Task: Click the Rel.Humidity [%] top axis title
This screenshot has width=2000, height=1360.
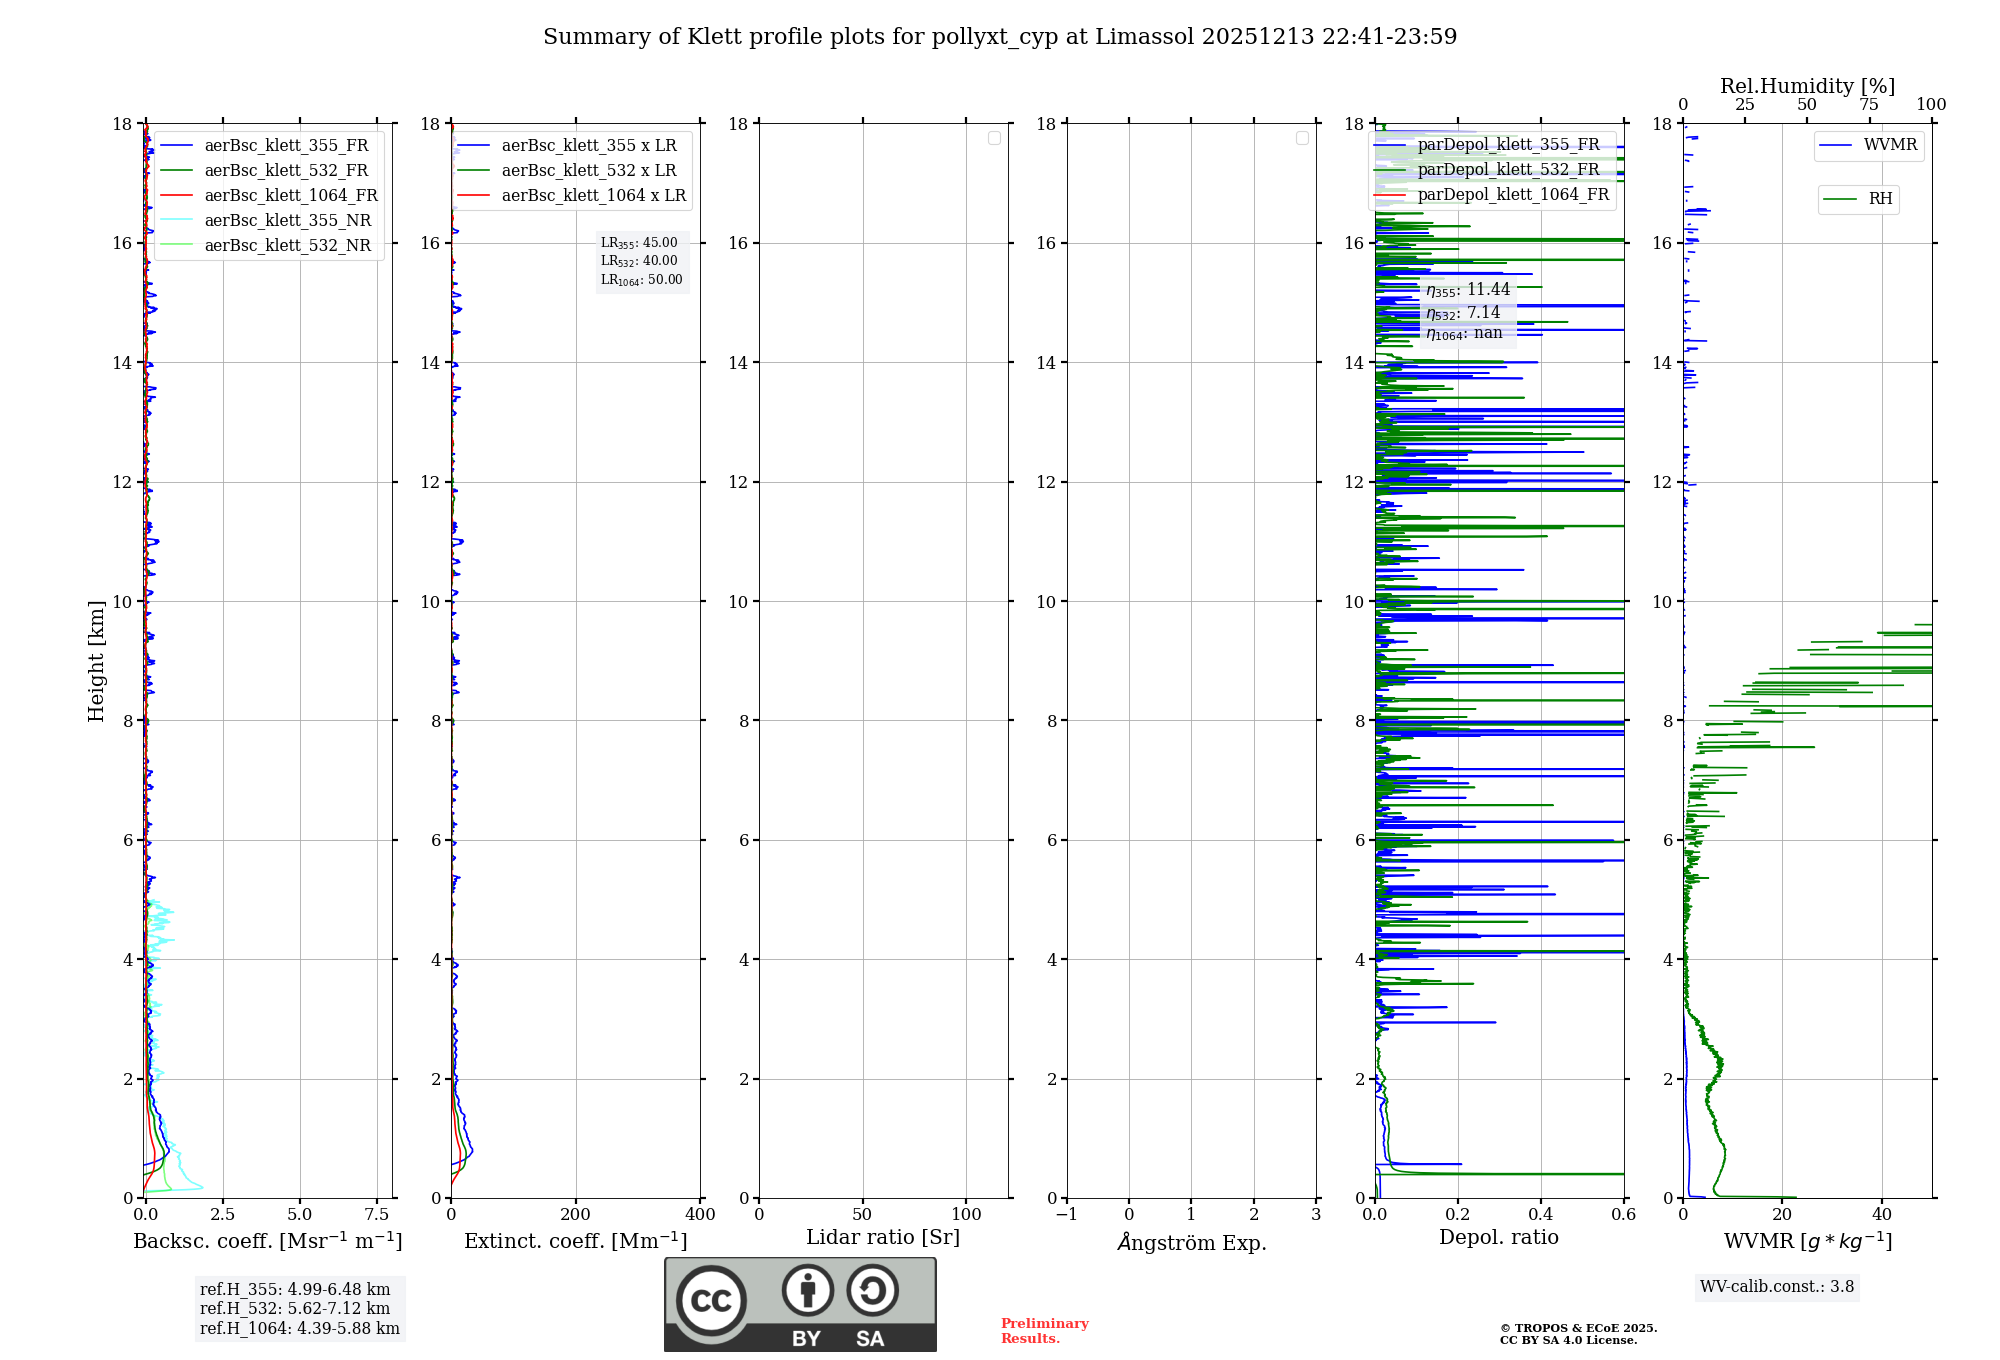Action: pyautogui.click(x=1807, y=86)
